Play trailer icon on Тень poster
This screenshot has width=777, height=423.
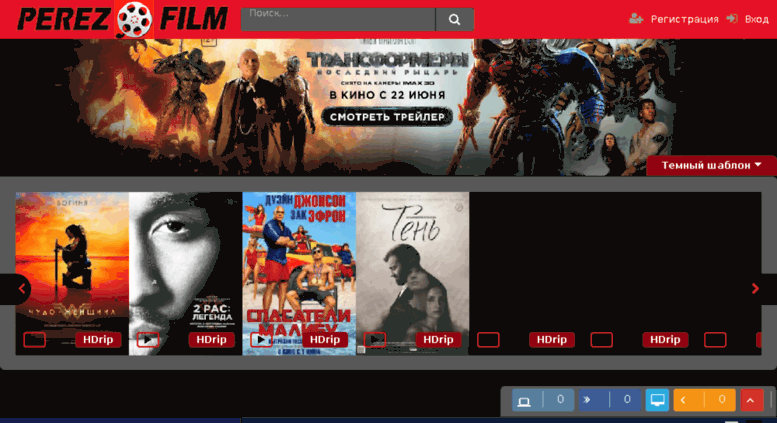[375, 340]
